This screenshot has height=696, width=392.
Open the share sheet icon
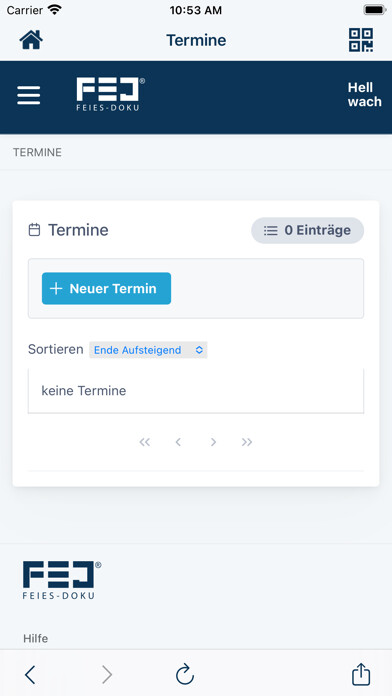pos(361,674)
